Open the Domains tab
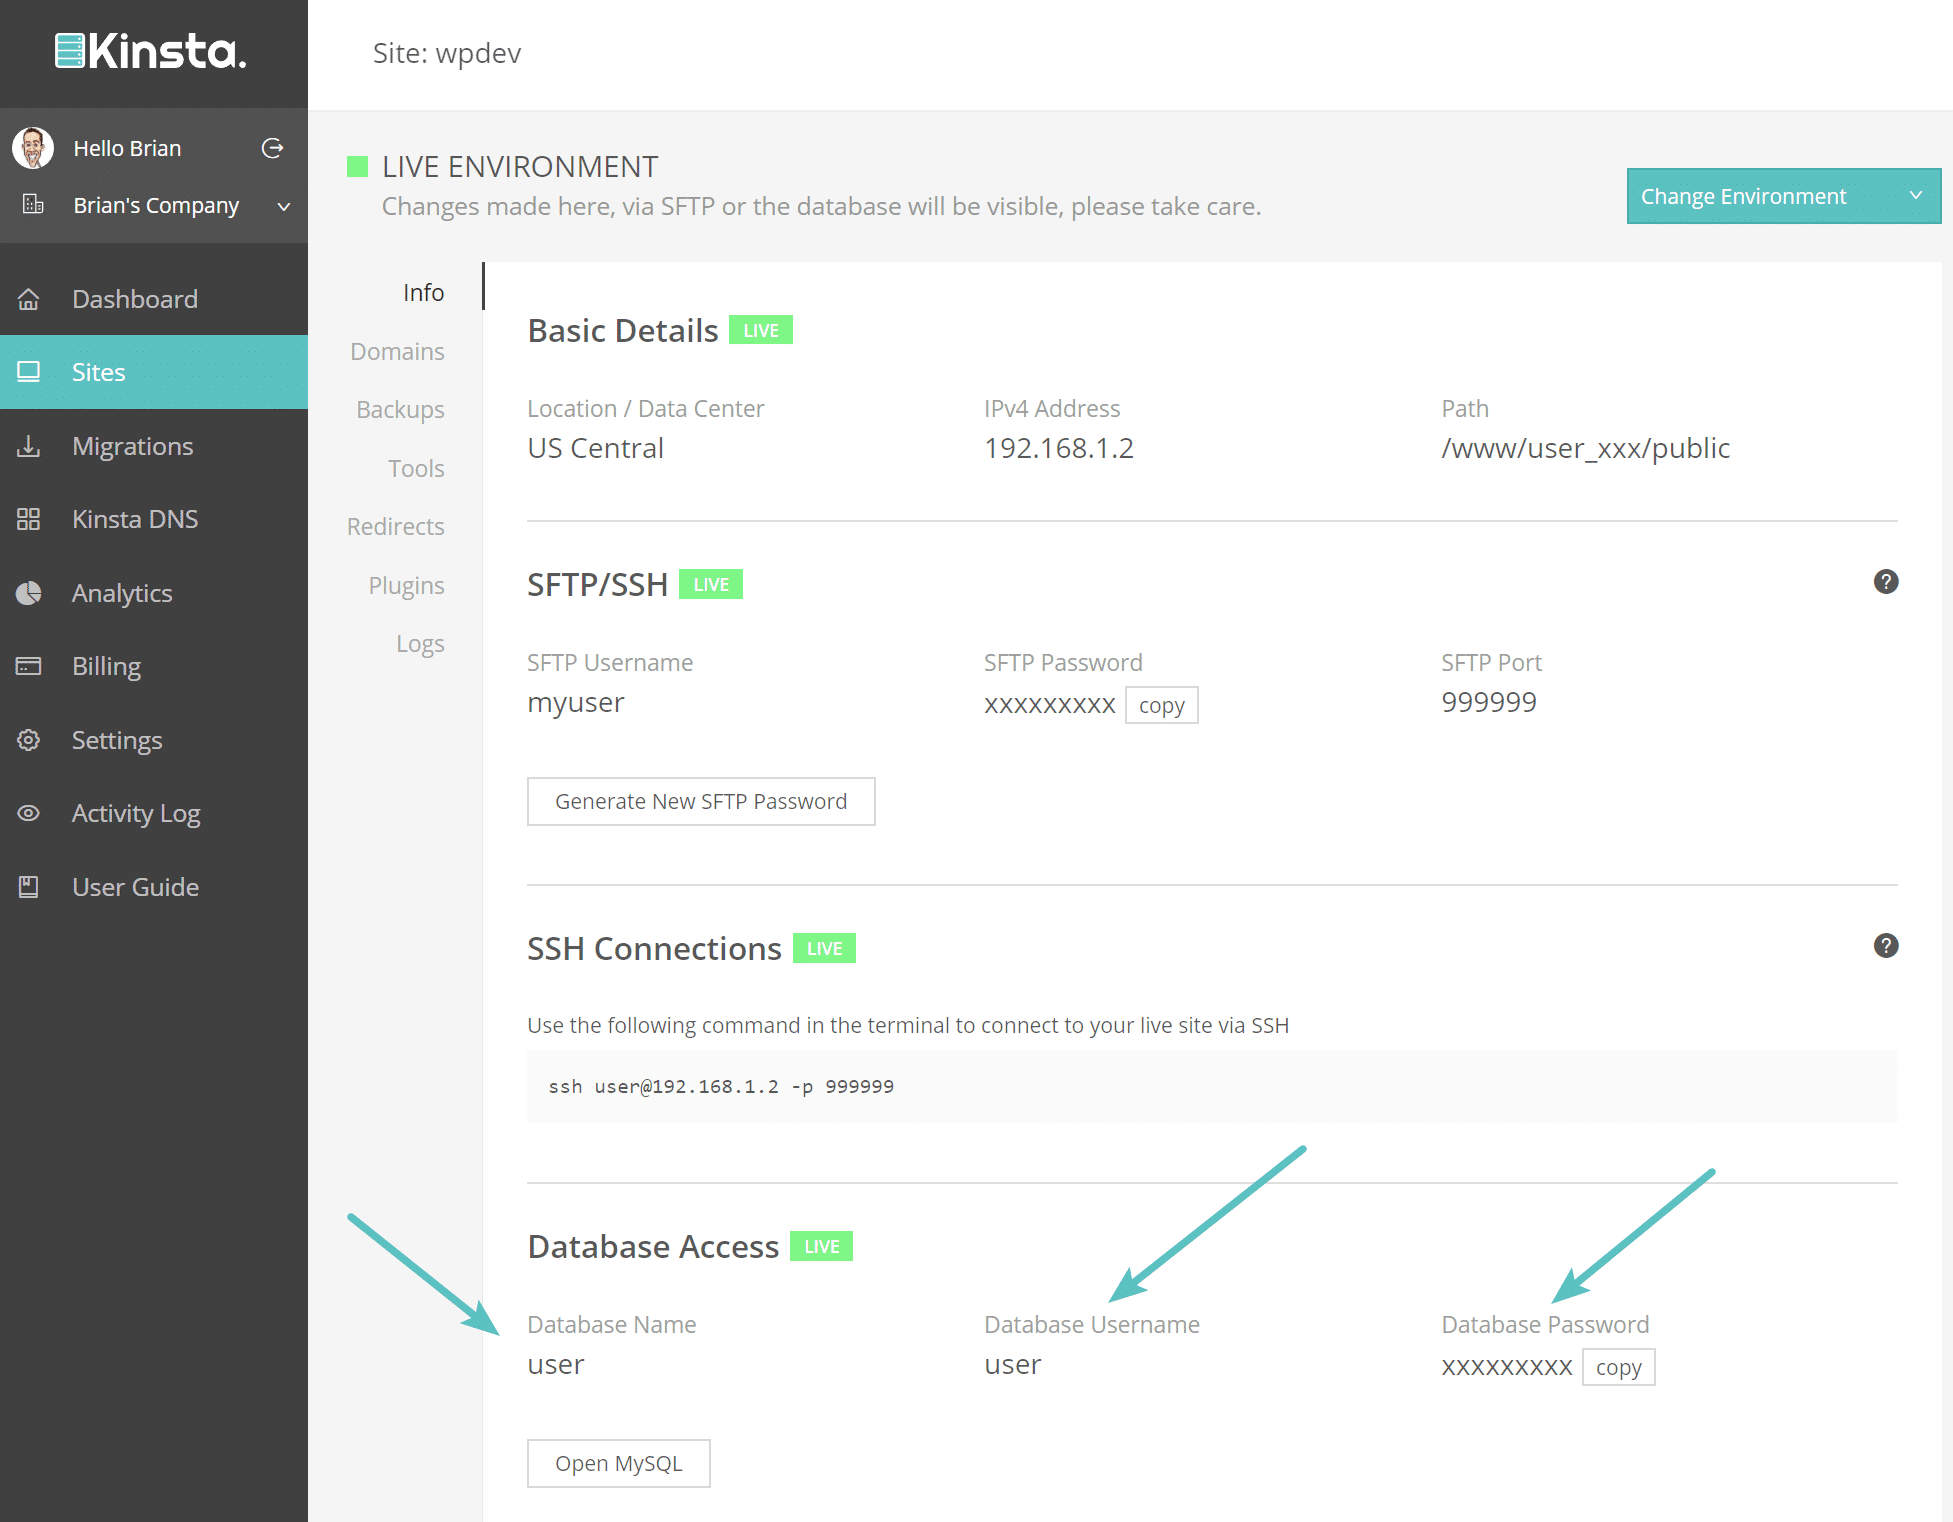The image size is (1953, 1522). [x=397, y=351]
